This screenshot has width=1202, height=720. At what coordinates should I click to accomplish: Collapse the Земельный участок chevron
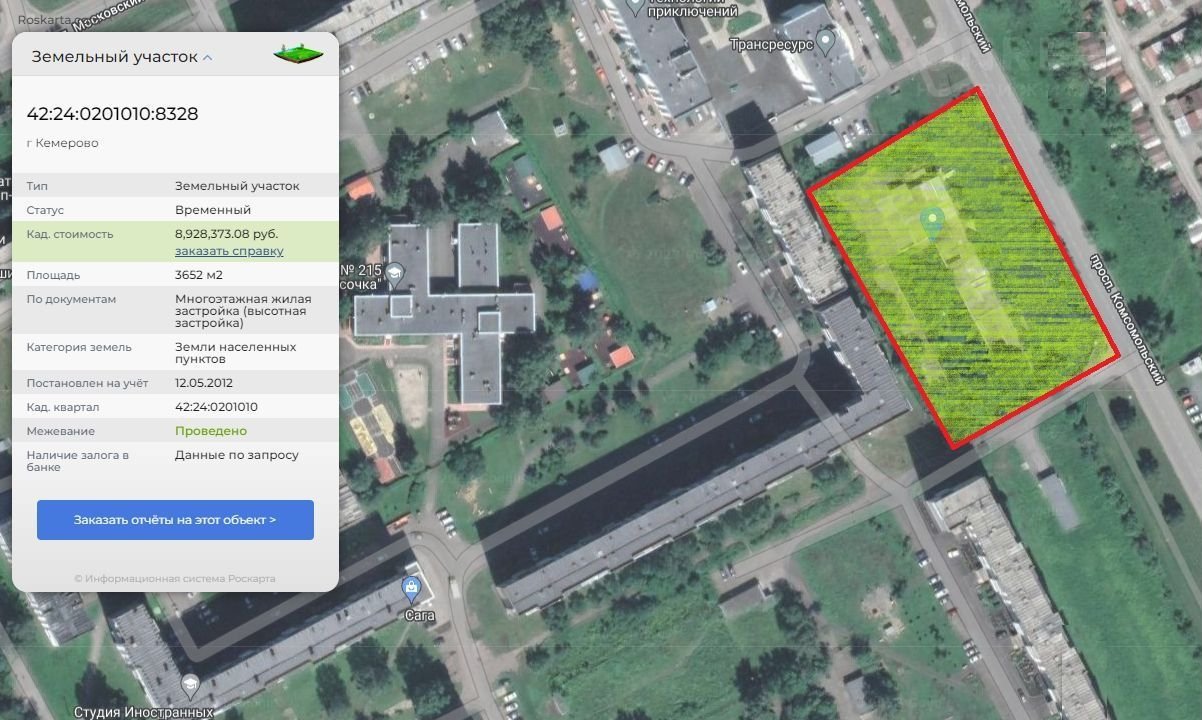(208, 58)
